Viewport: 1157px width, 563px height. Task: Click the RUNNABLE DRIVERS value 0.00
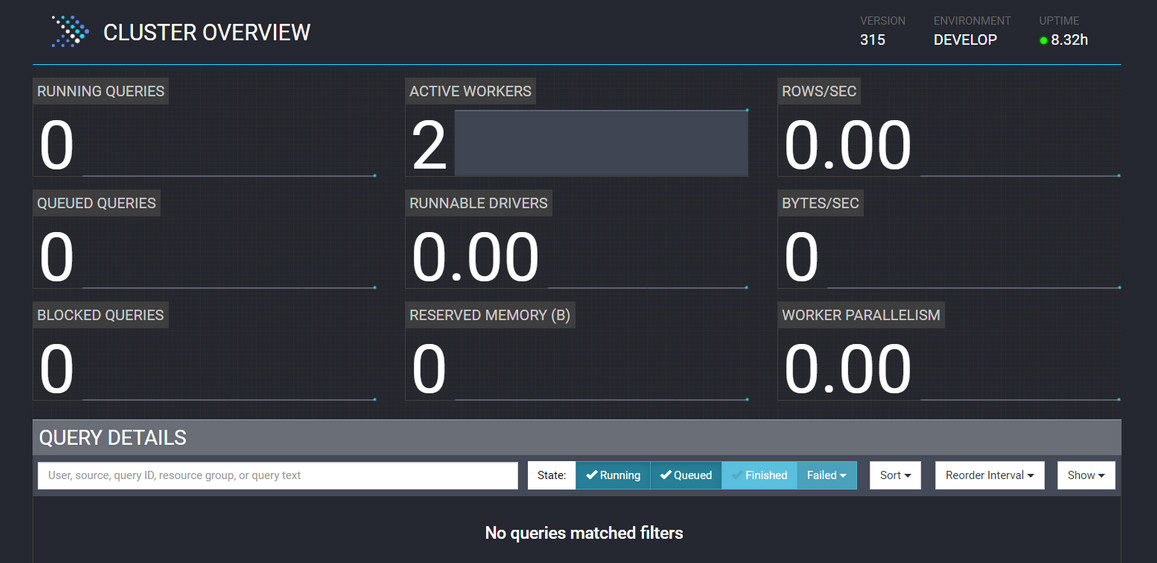475,258
